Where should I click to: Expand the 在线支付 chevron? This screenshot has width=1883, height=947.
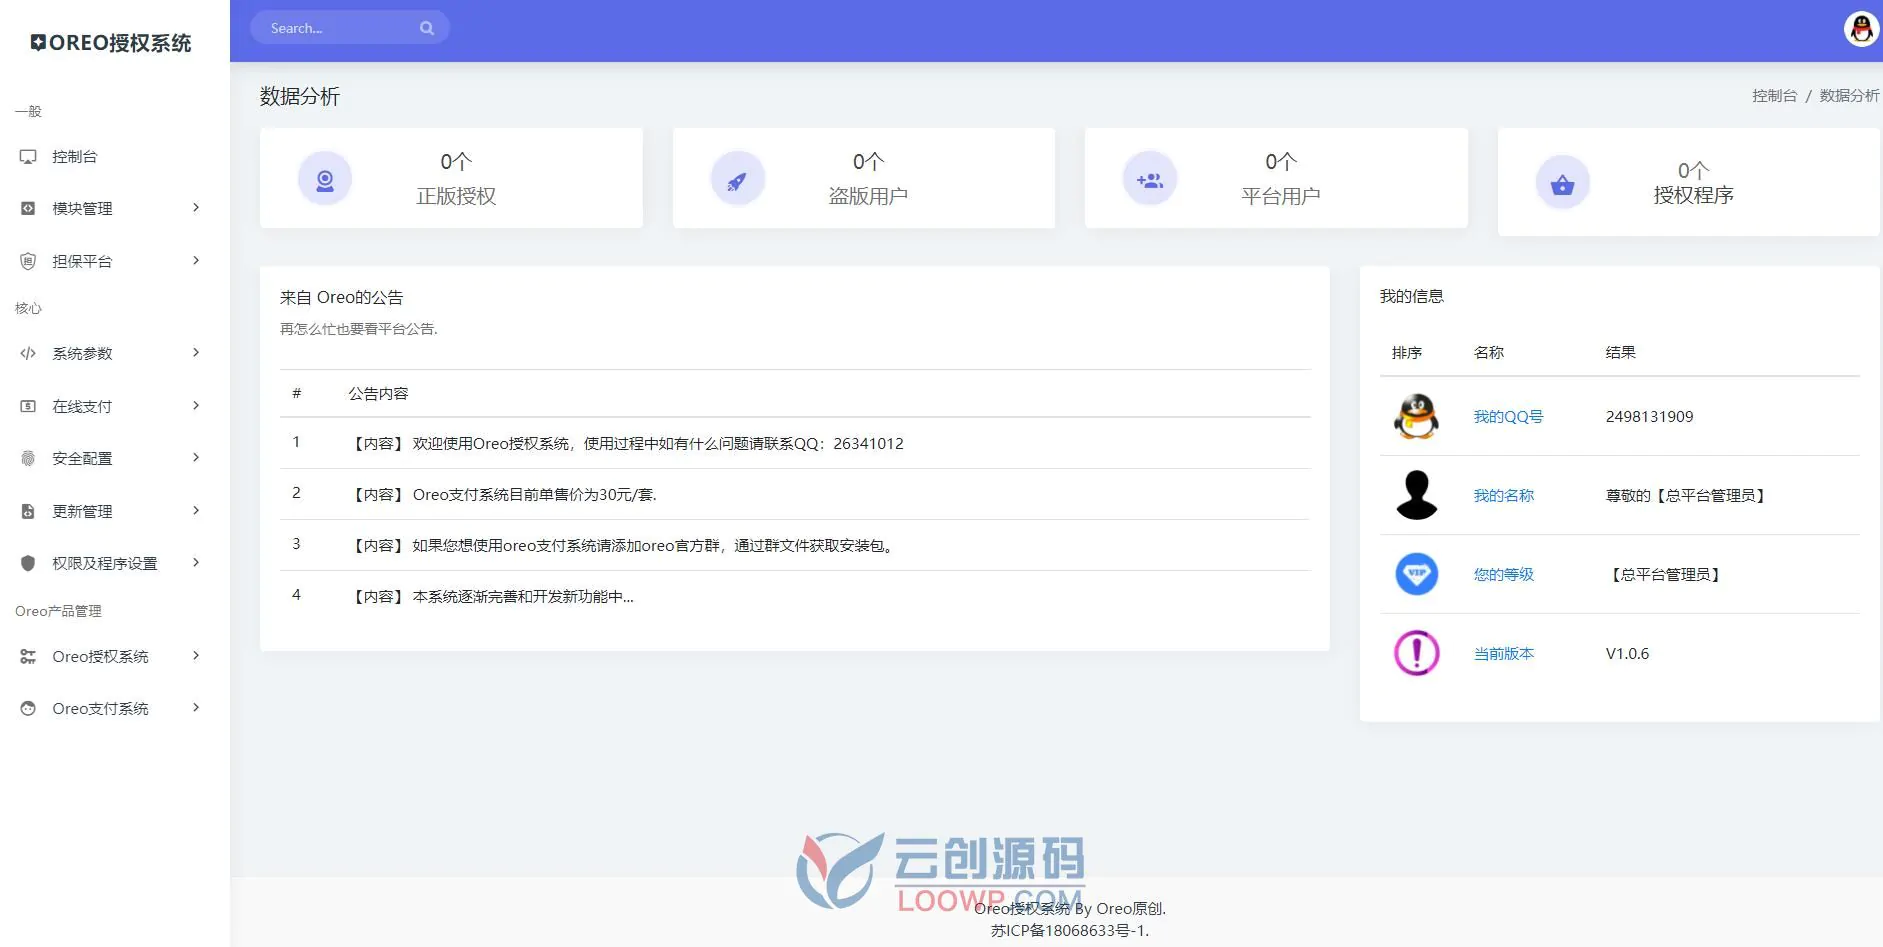[196, 406]
